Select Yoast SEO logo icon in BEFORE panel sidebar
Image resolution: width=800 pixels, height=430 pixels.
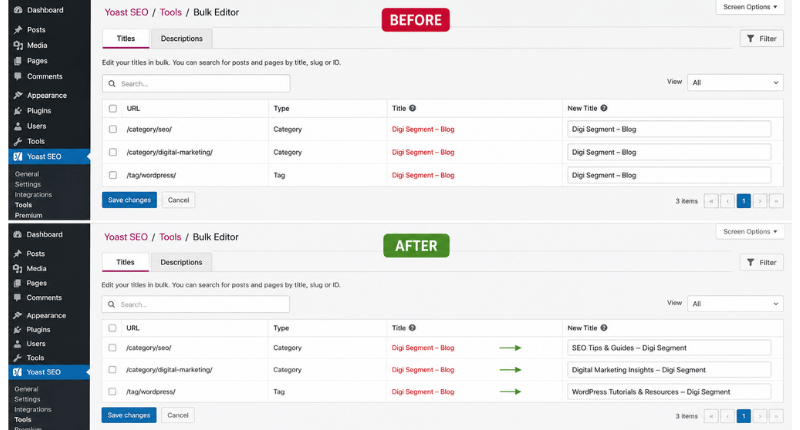pos(18,157)
